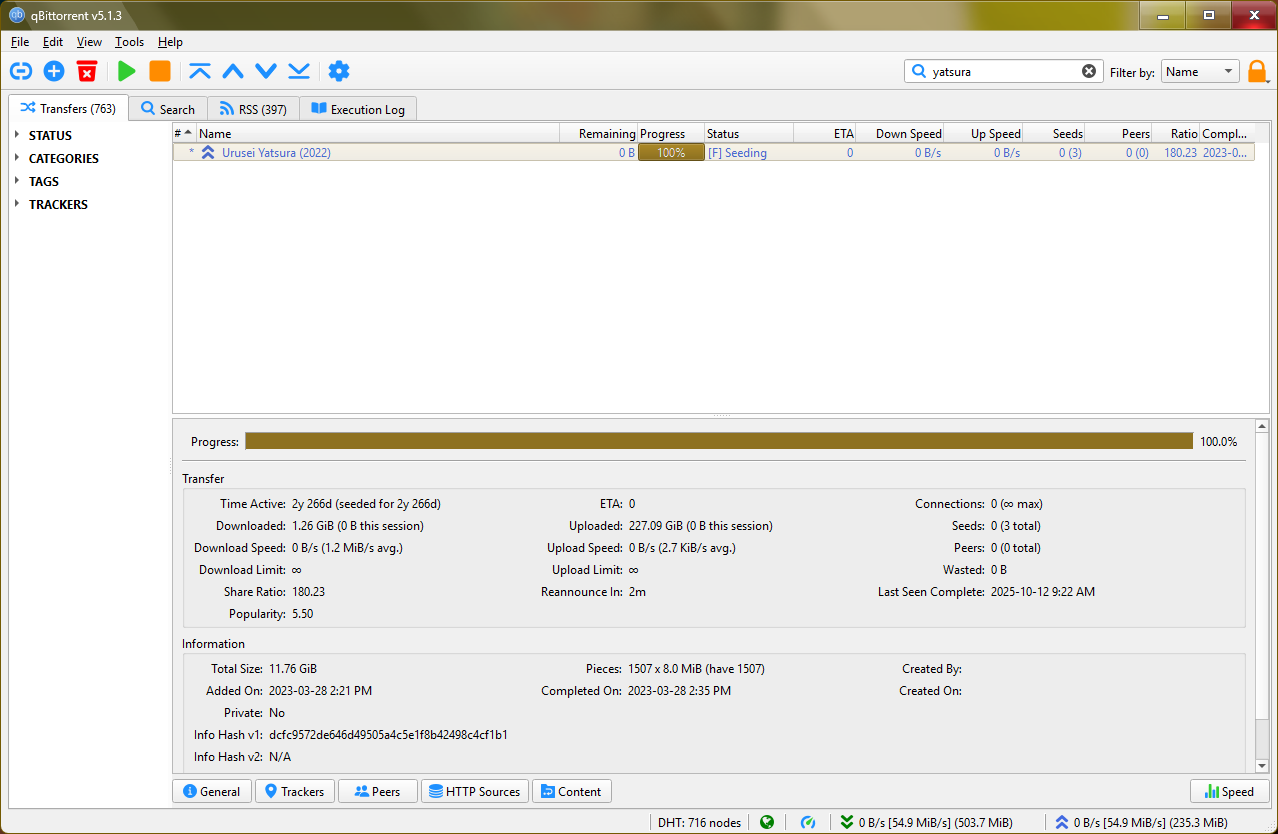Show the Content properties panel
The image size is (1278, 834).
571,791
